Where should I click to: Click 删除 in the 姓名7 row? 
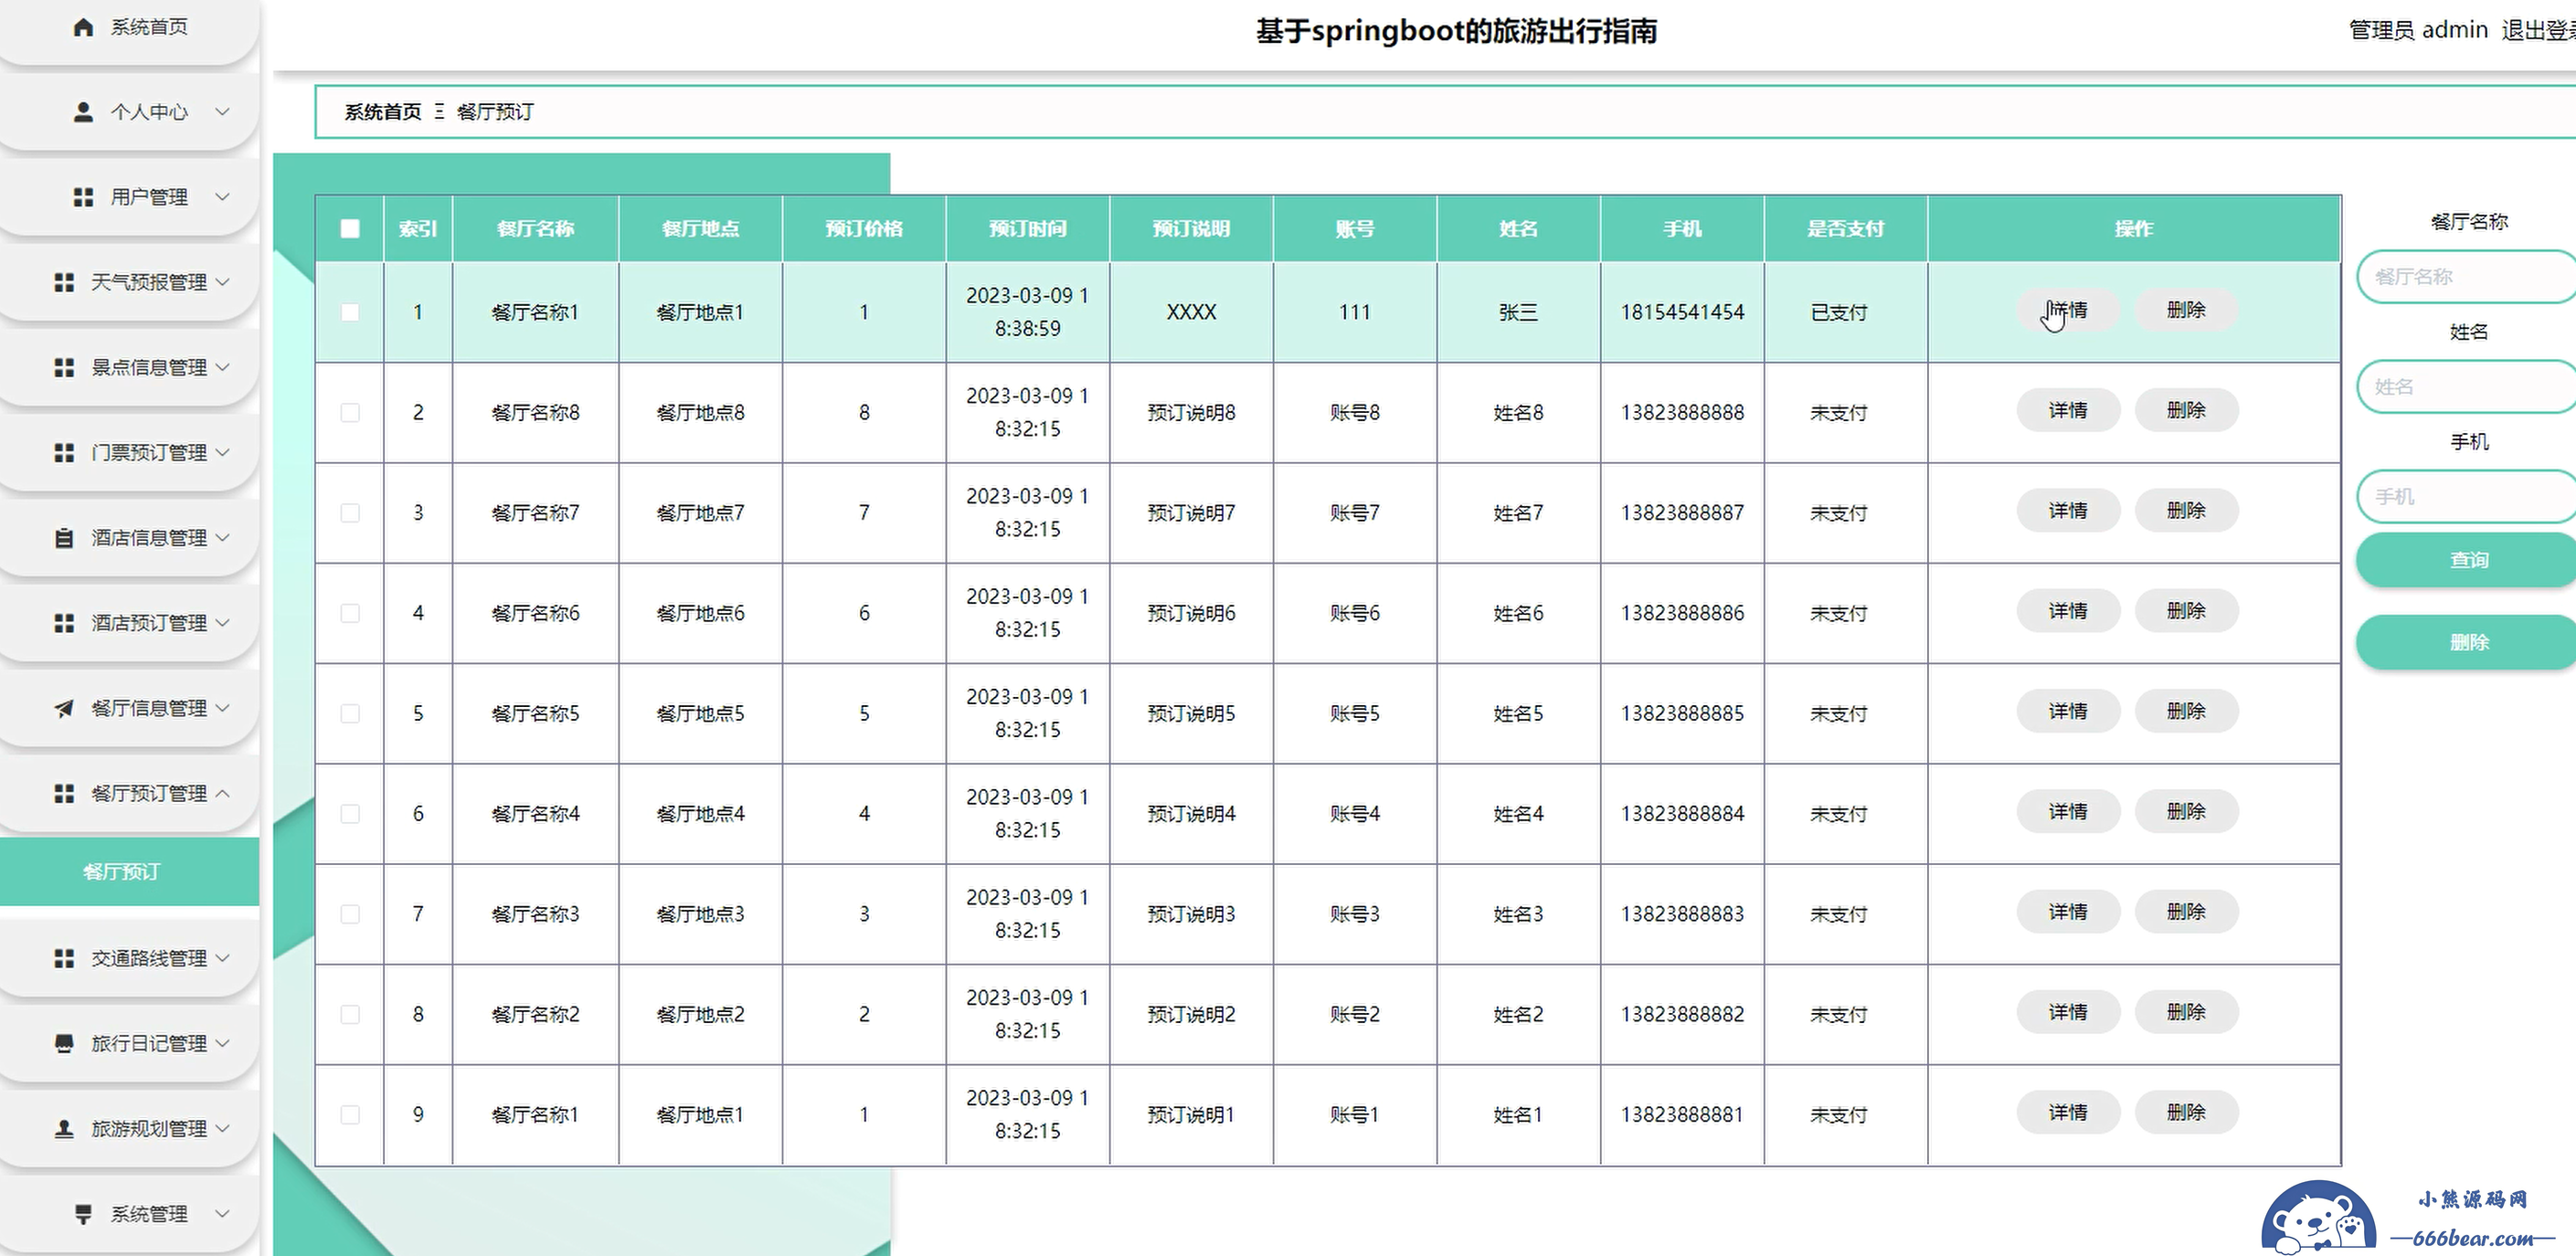(2186, 510)
